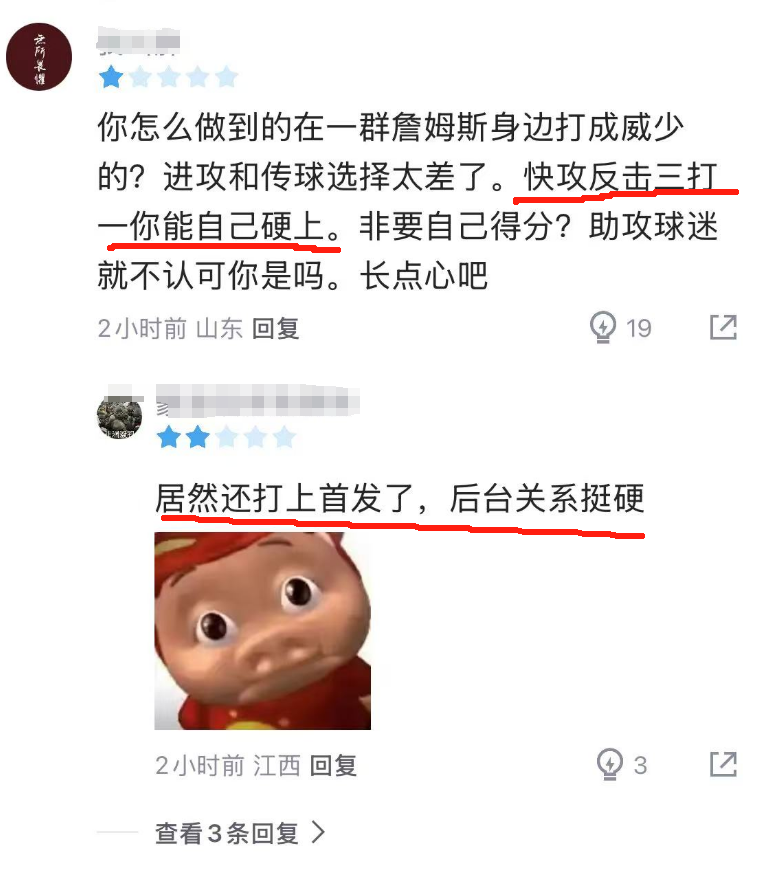Open the second commenter's small round avatar
This screenshot has width=761, height=869.
(119, 417)
